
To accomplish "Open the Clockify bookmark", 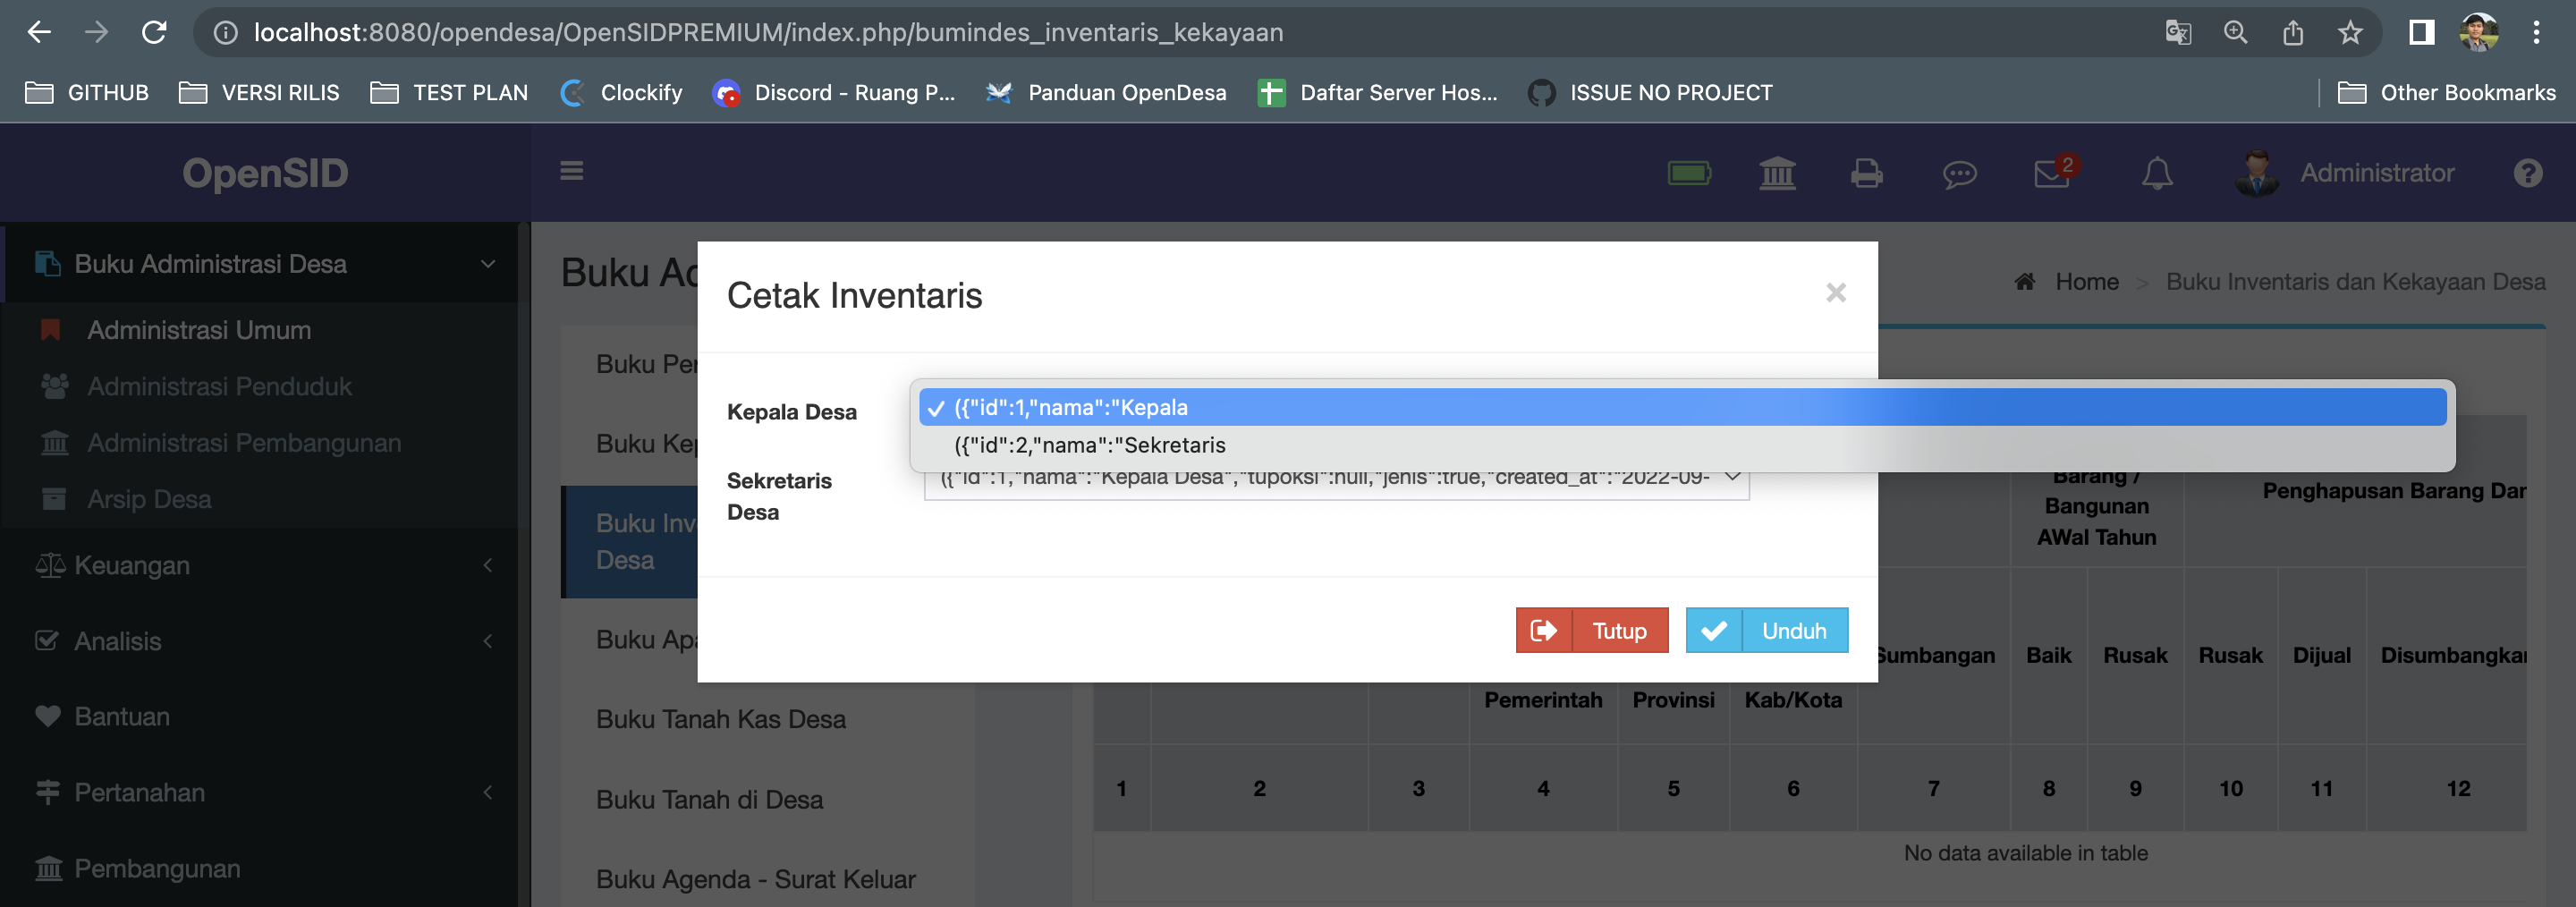I will [621, 93].
